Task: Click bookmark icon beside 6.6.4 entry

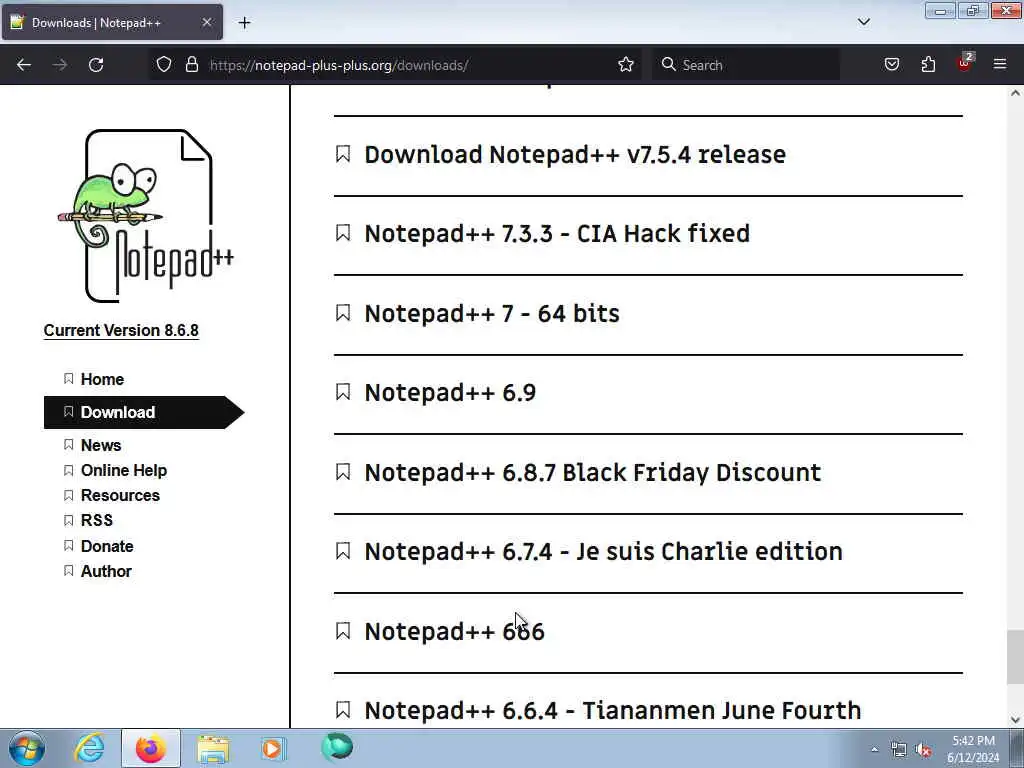Action: [x=343, y=710]
